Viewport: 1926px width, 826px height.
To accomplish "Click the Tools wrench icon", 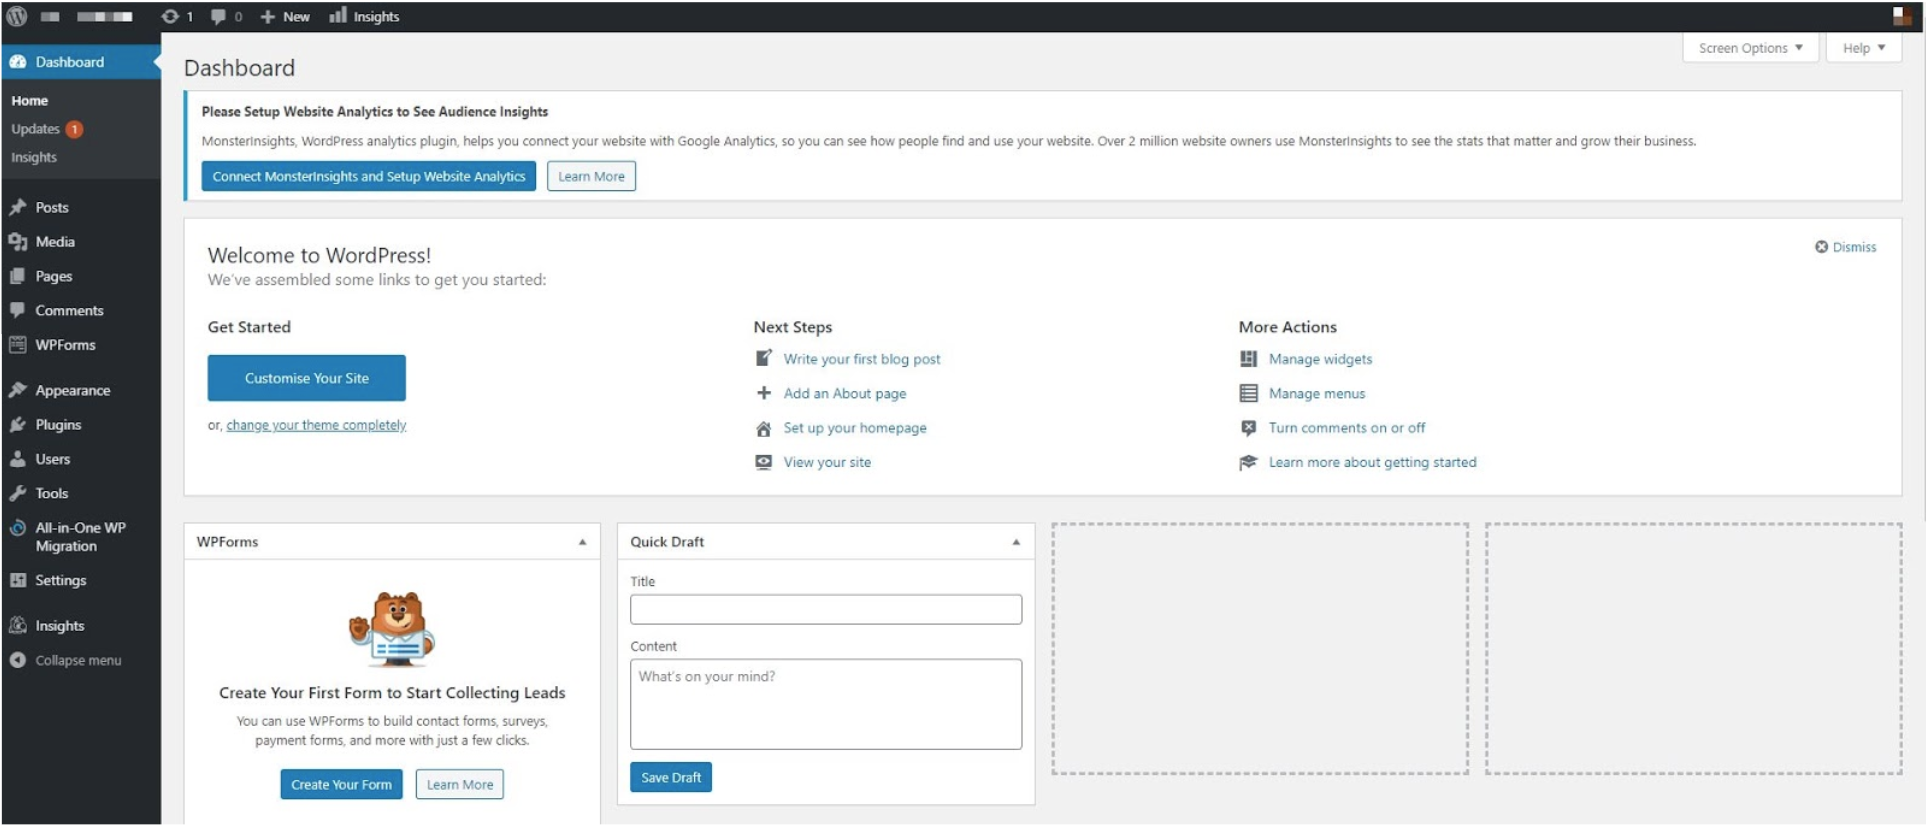I will click(18, 493).
